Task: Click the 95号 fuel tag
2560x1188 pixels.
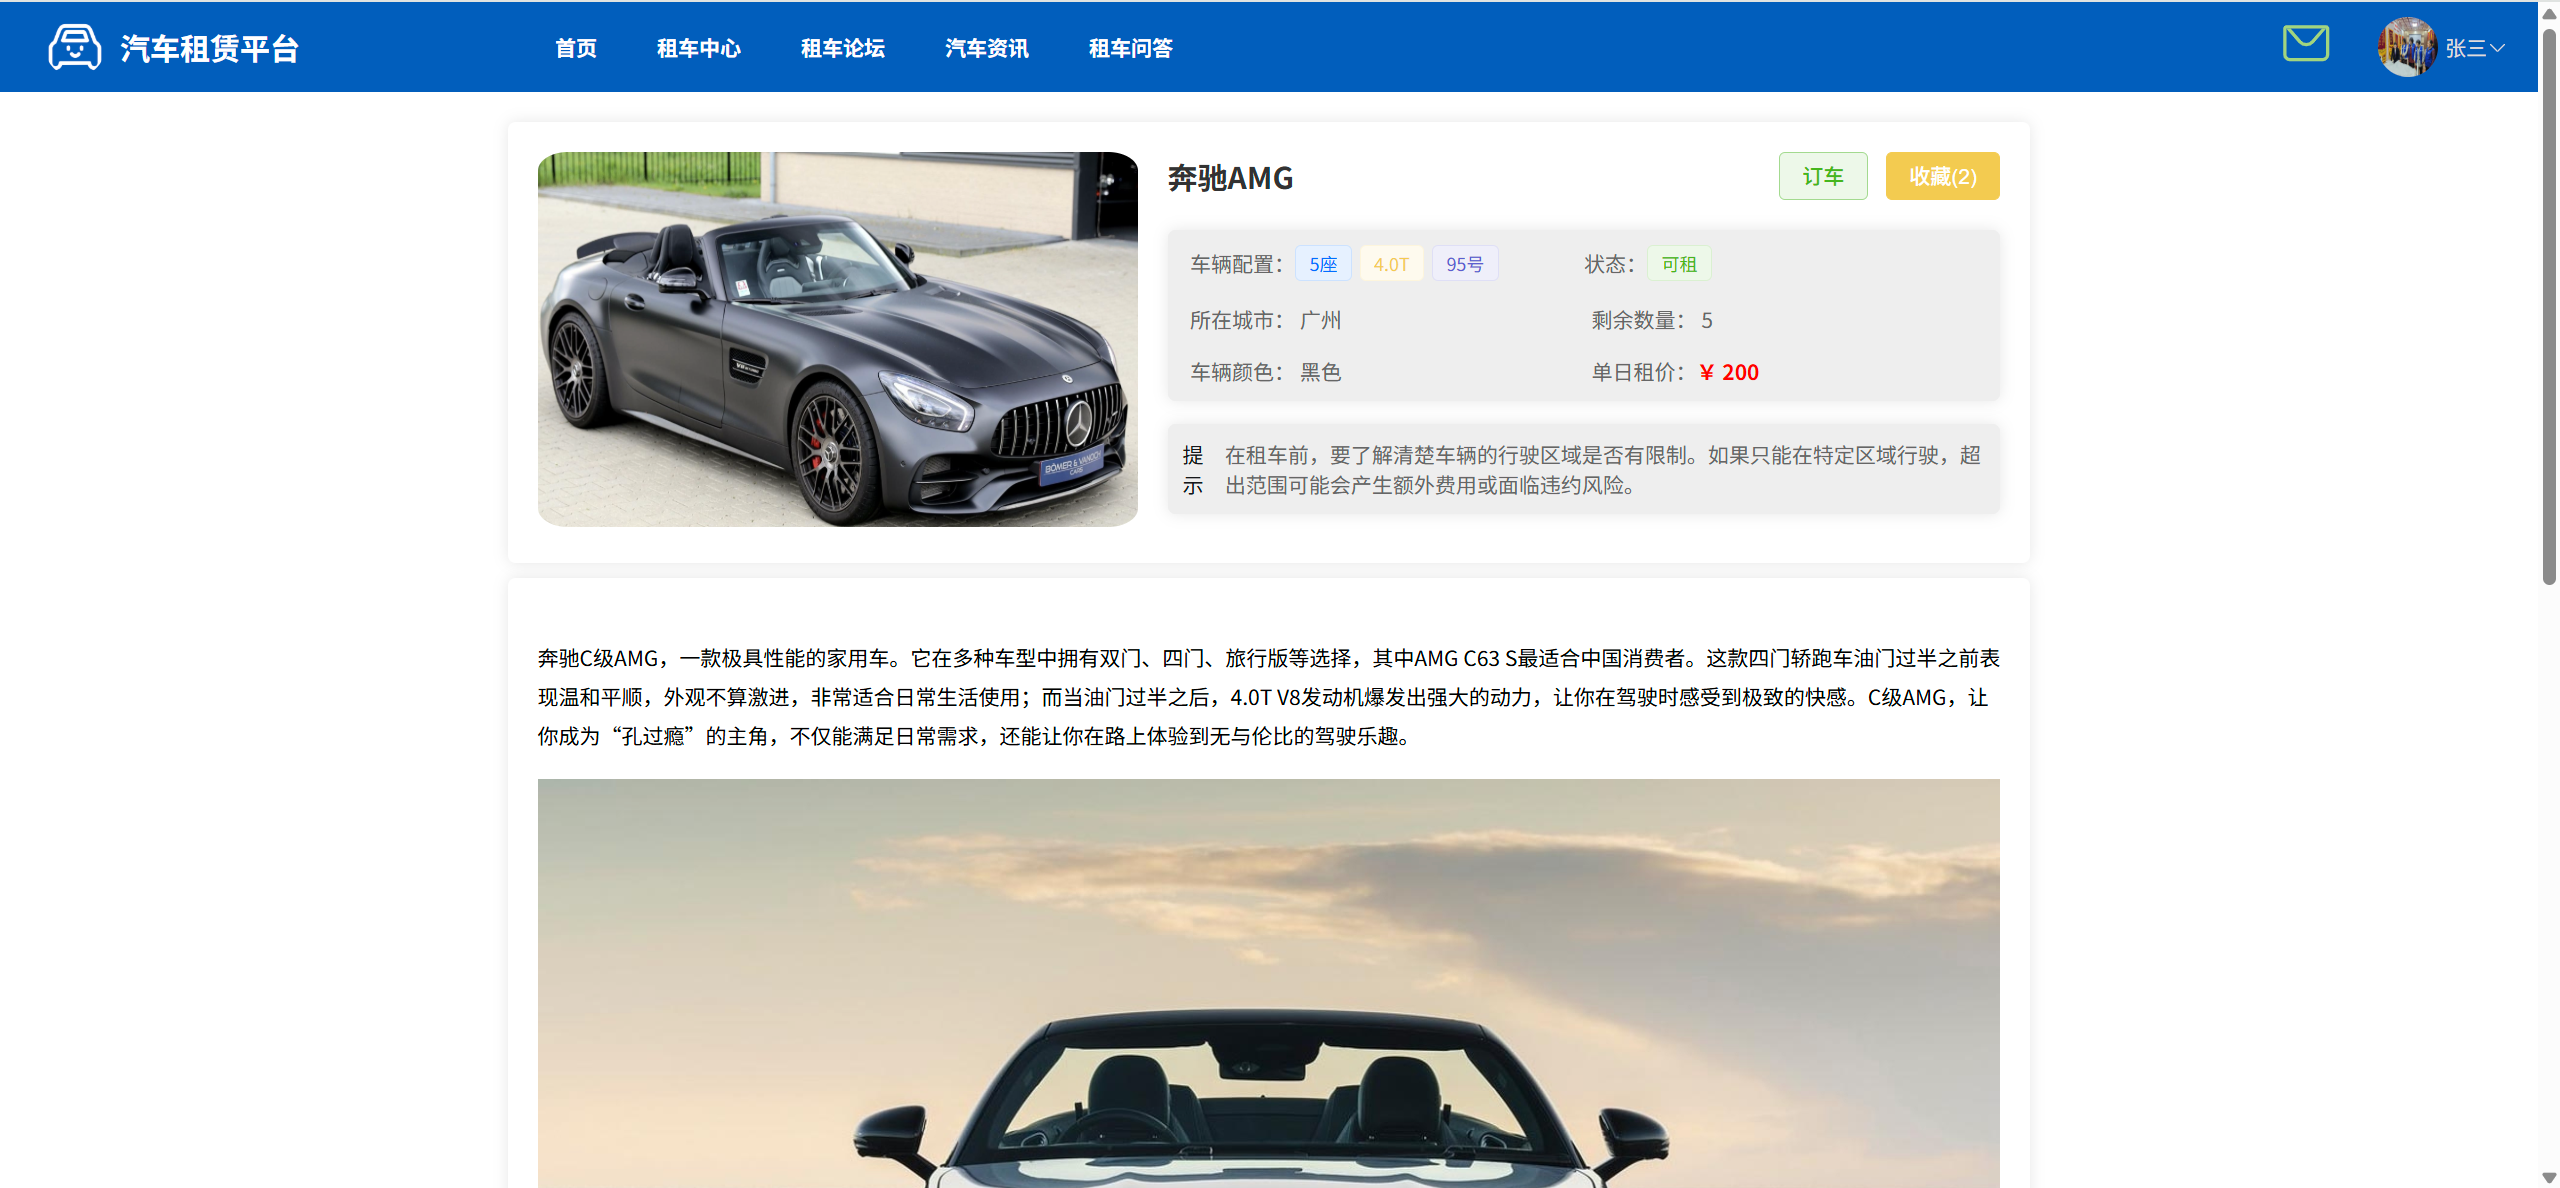Action: coord(1464,264)
